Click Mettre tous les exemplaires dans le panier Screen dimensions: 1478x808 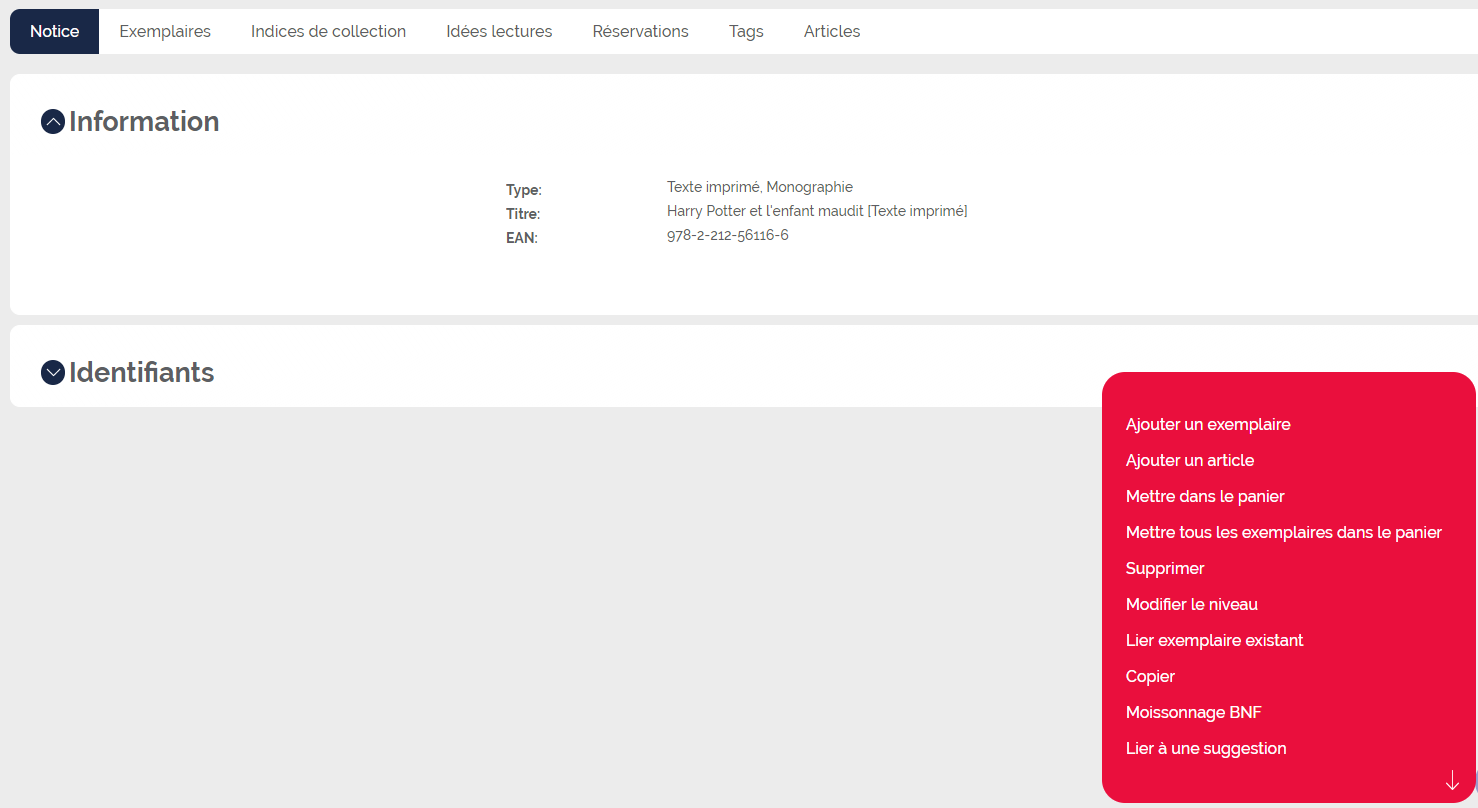coord(1284,532)
